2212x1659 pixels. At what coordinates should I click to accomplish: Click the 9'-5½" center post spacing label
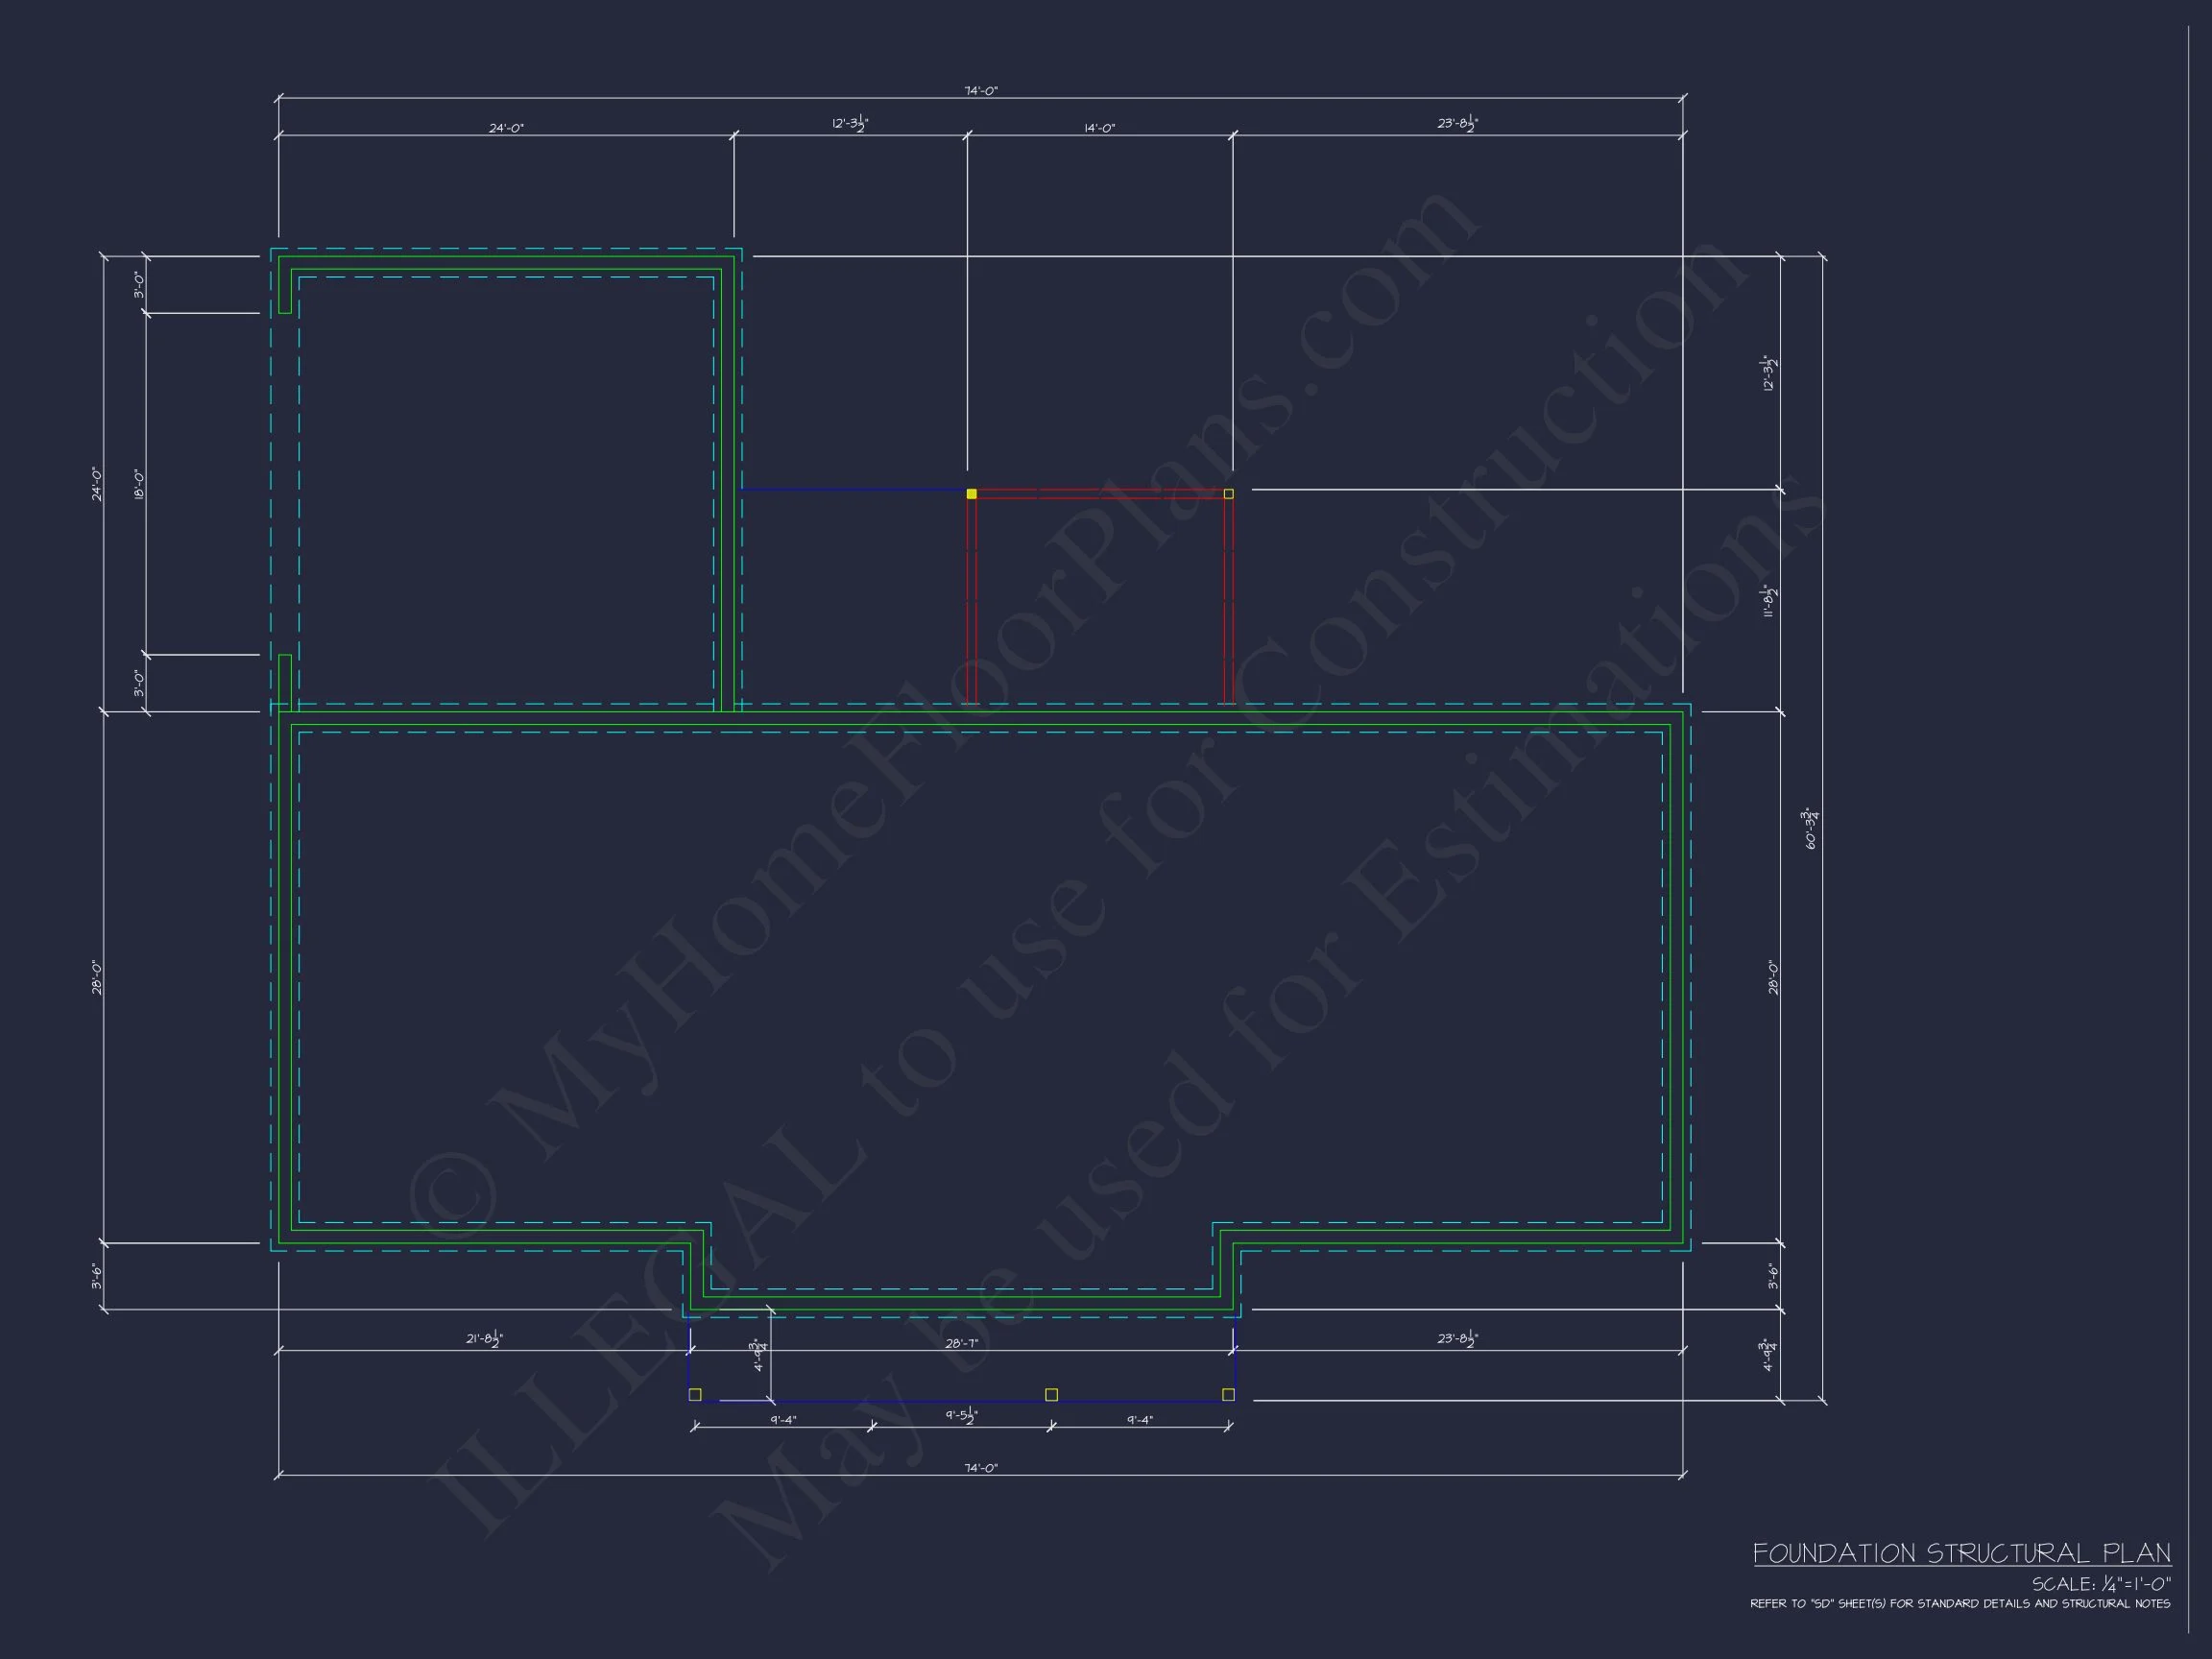[x=961, y=1415]
